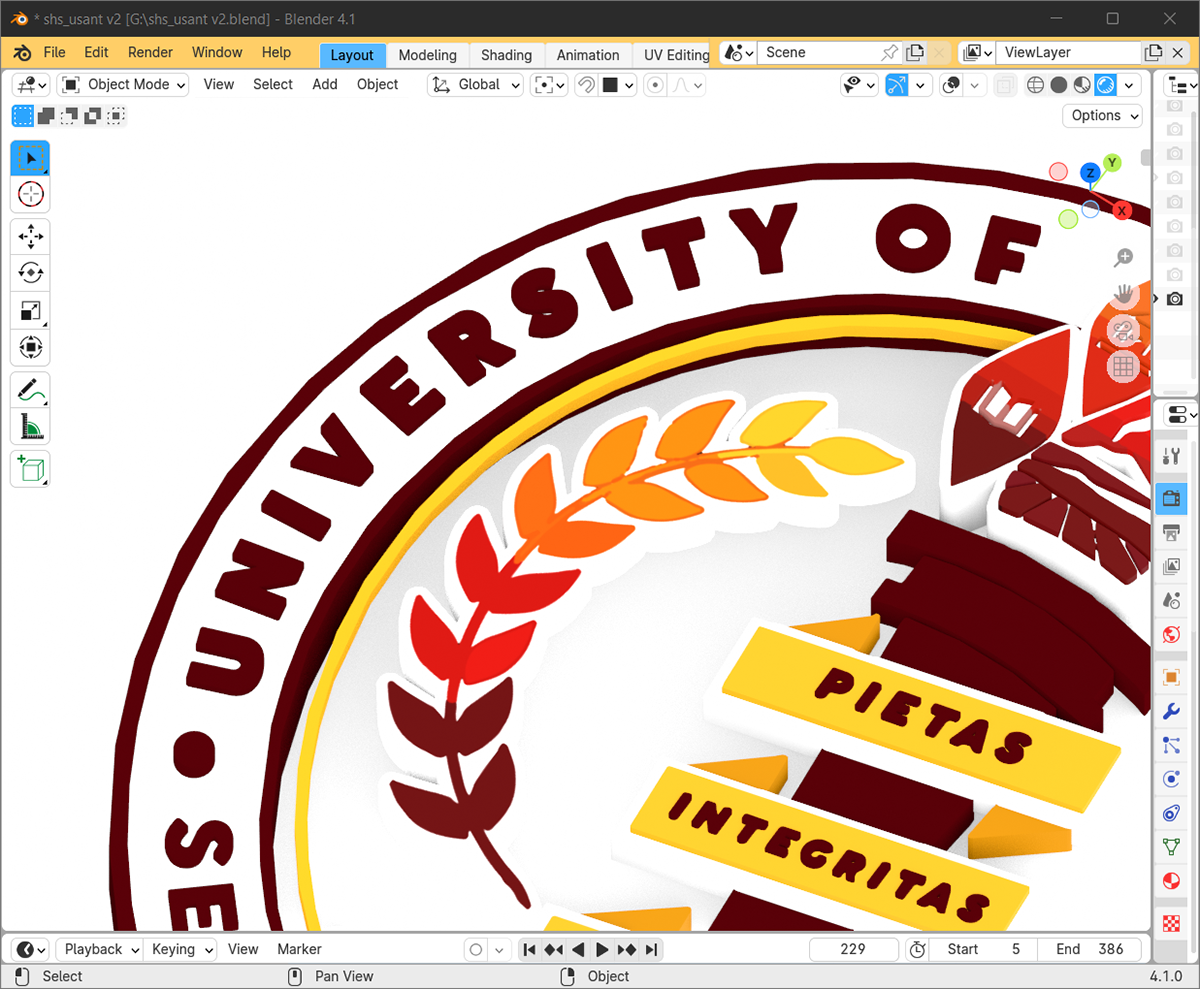
Task: Activate the Transform tool
Action: tap(30, 348)
